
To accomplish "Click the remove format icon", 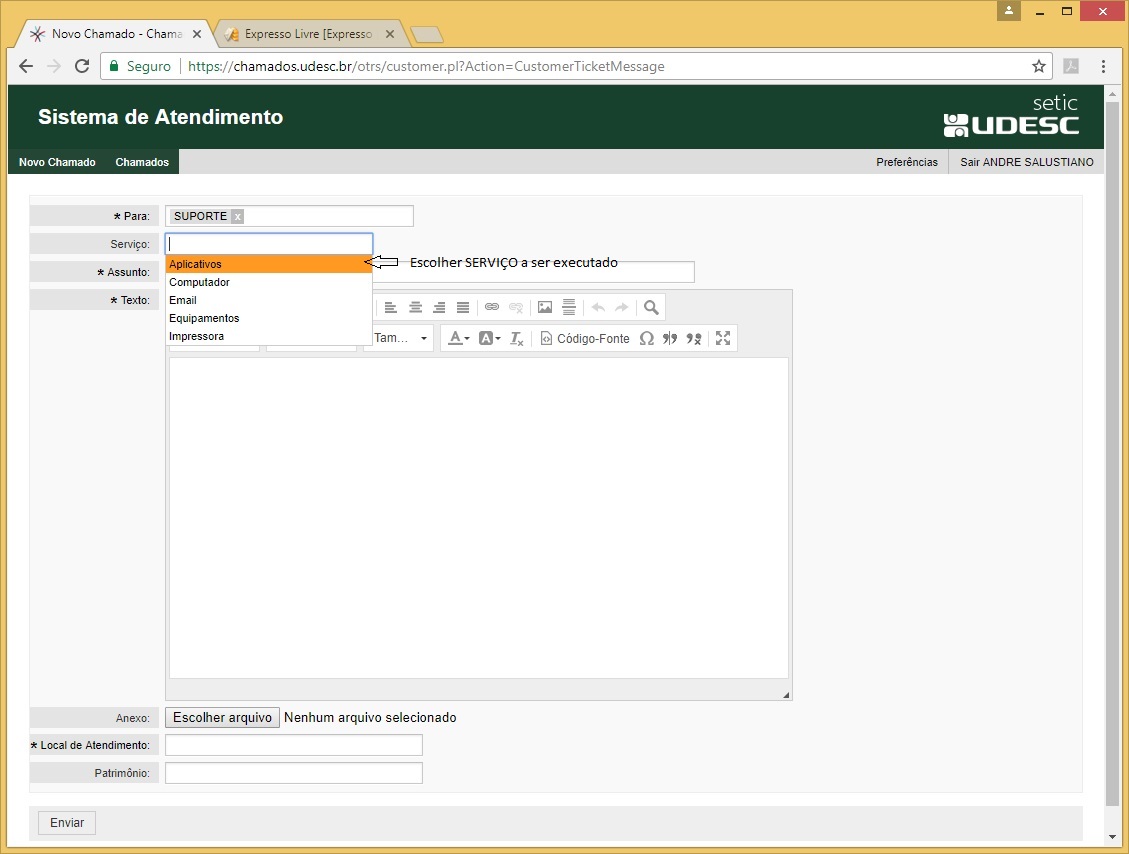I will 517,339.
